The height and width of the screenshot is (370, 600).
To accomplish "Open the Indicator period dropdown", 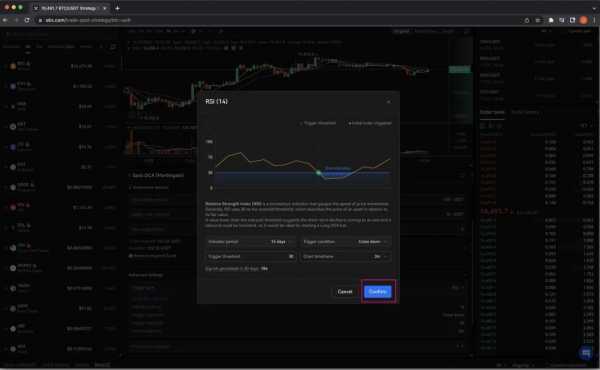I will click(251, 242).
